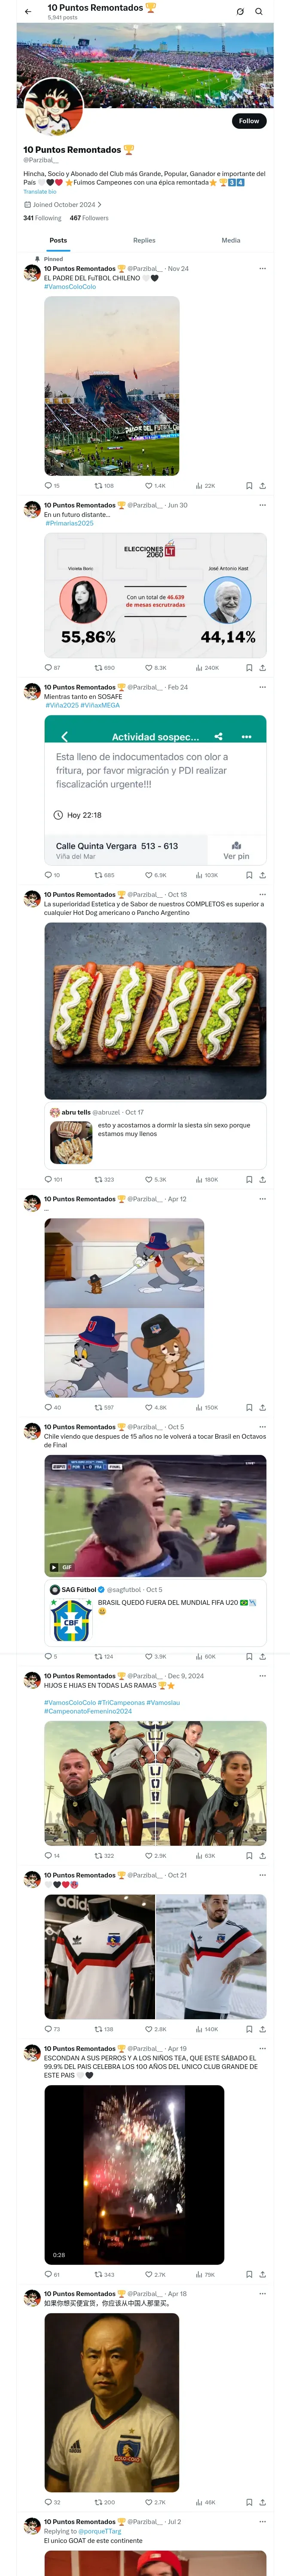Switch to the Replies tab
This screenshot has height=2576, width=290.
[x=144, y=240]
